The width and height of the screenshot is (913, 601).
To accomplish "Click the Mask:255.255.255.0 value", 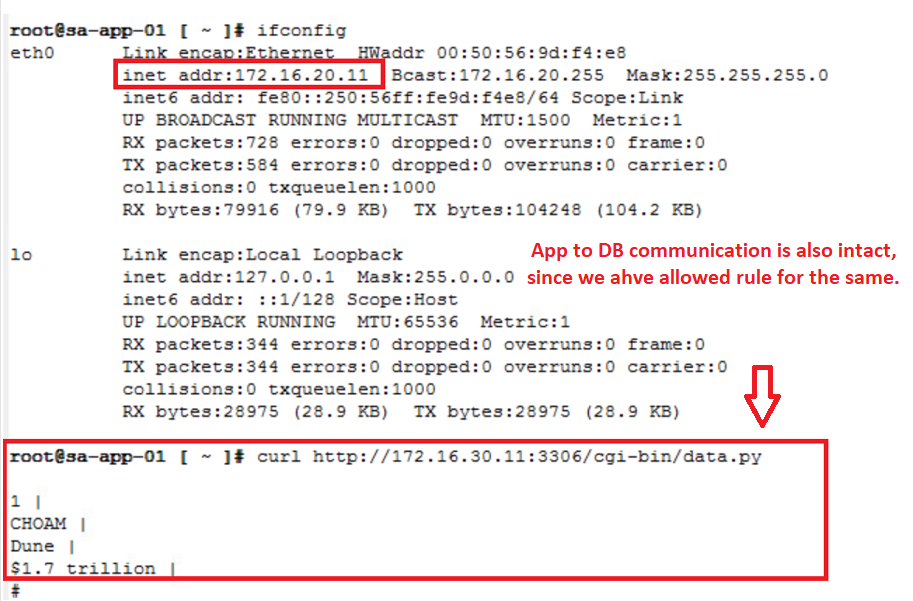I will point(727,75).
